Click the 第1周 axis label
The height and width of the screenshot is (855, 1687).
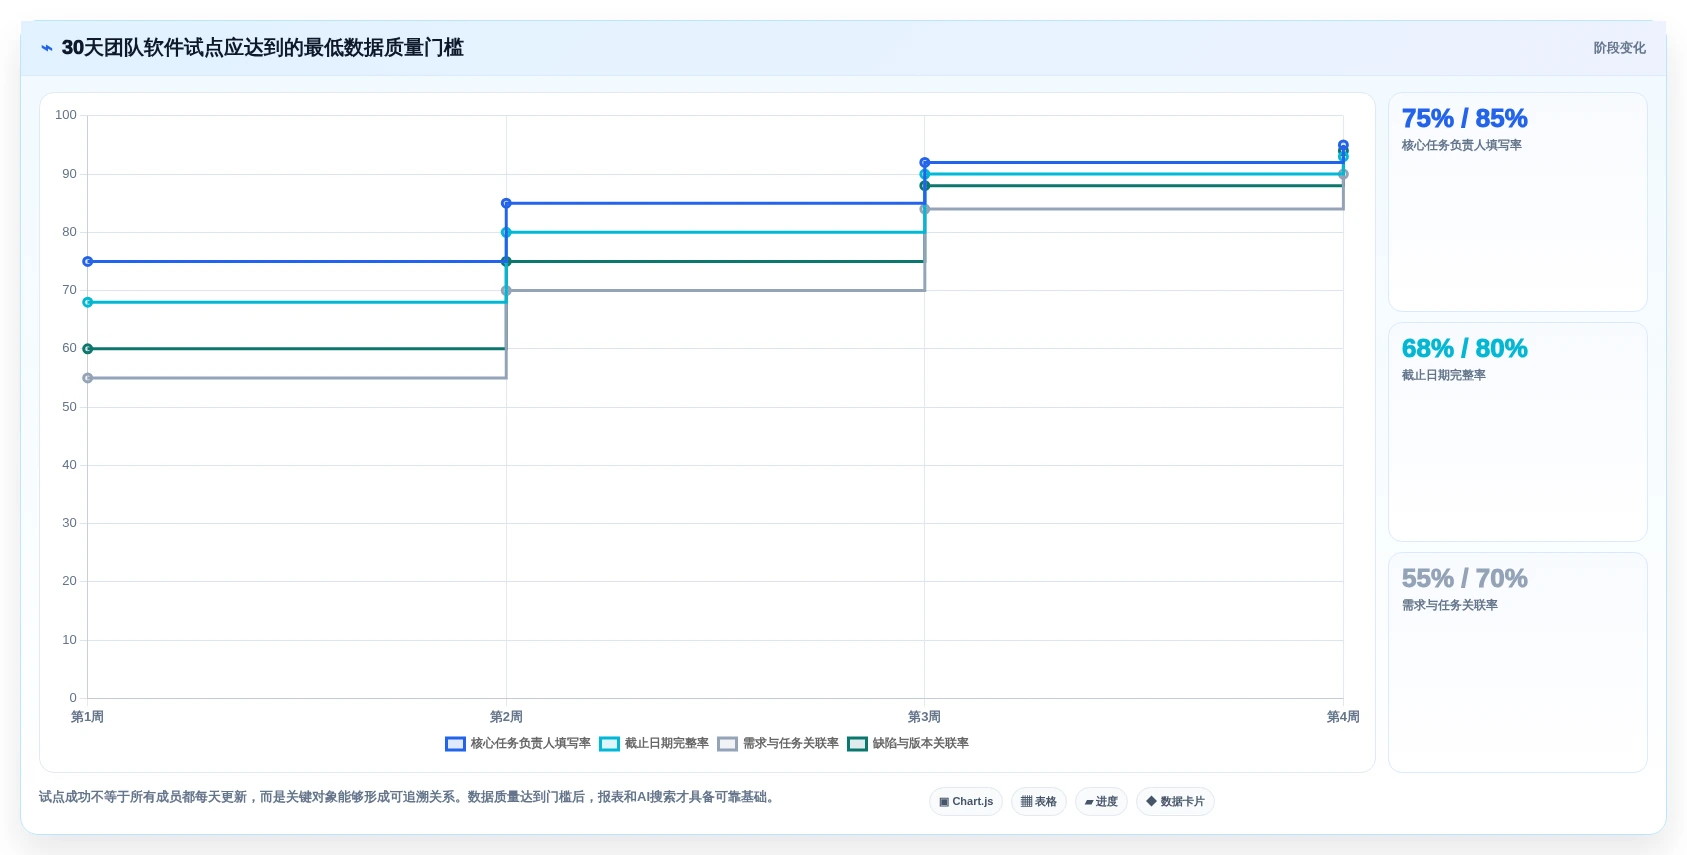87,717
